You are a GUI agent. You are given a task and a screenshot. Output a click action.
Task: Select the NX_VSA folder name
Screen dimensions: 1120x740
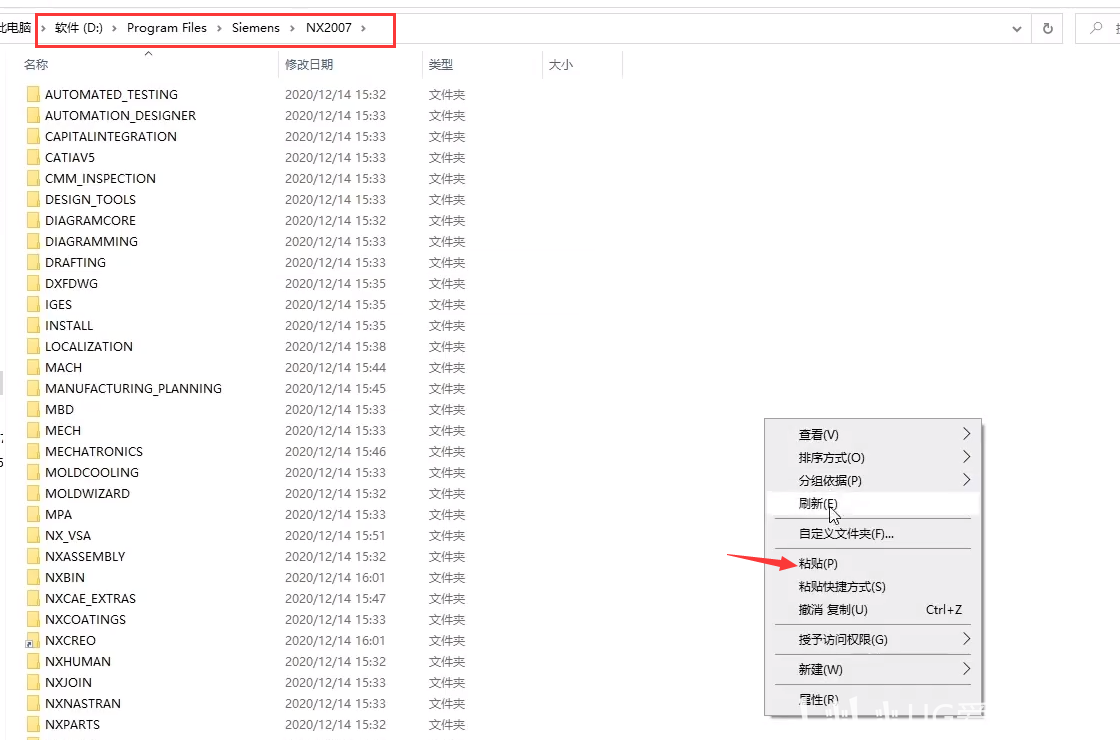[68, 536]
